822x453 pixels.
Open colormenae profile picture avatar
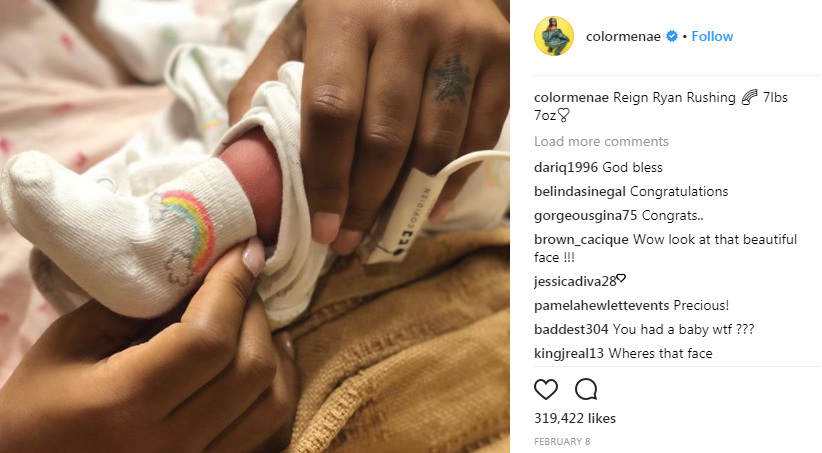pos(554,36)
